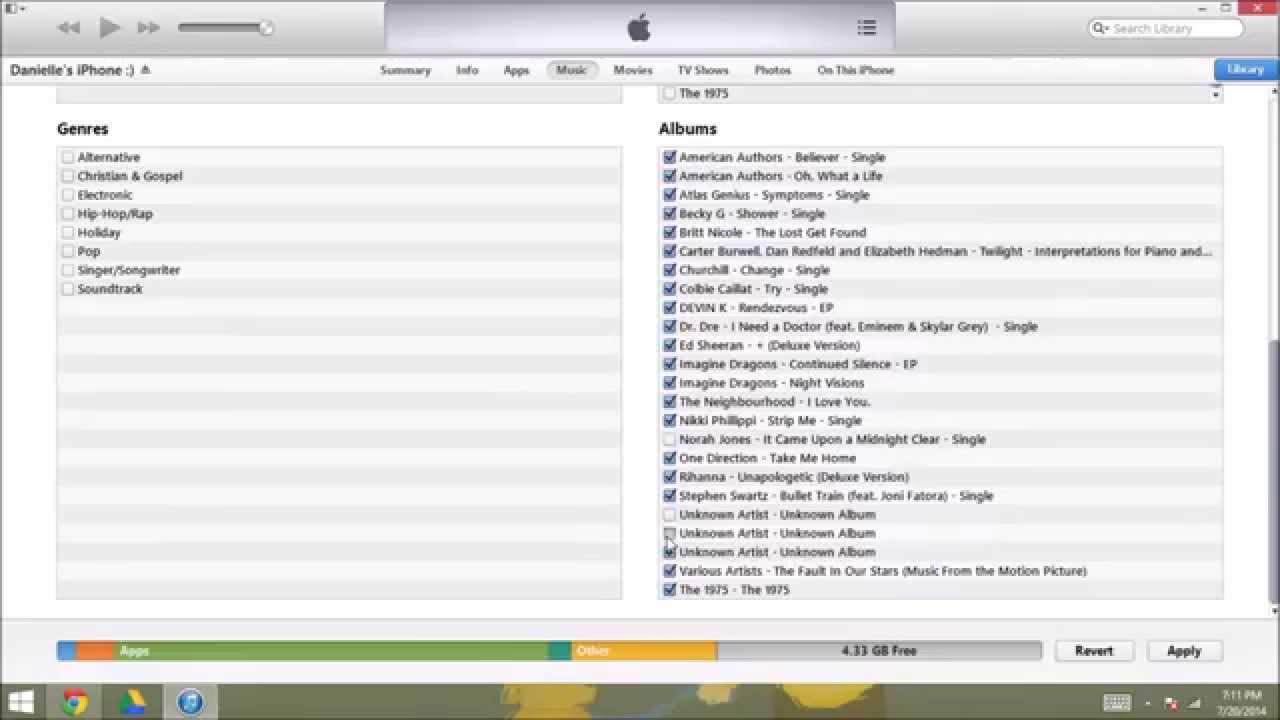Check the Alternative genre checkbox

[68, 157]
